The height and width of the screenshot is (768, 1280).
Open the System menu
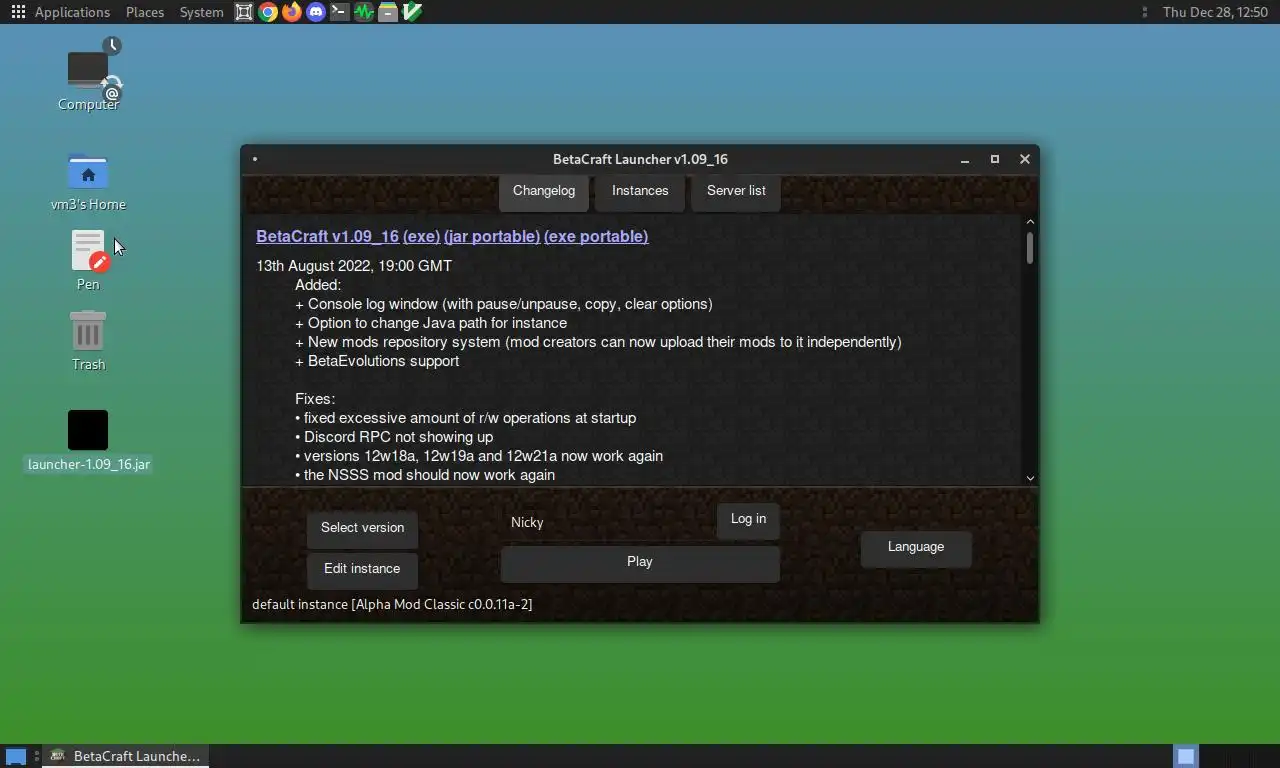tap(201, 12)
